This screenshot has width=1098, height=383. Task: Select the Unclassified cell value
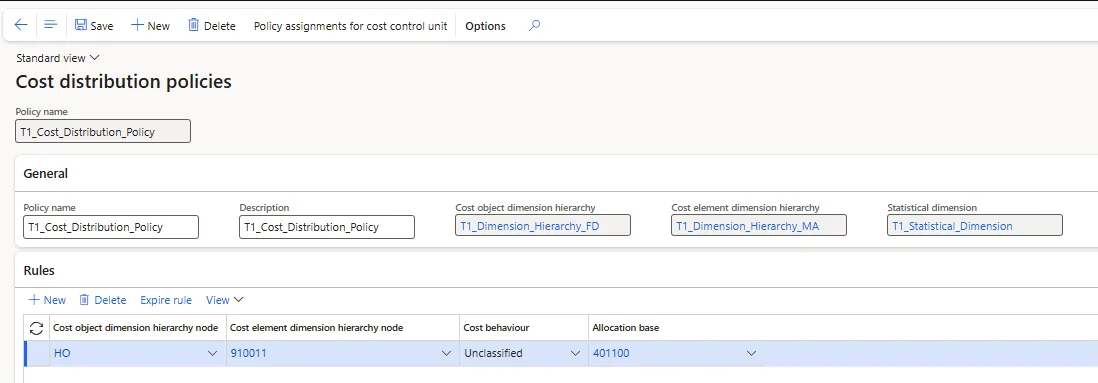point(493,354)
